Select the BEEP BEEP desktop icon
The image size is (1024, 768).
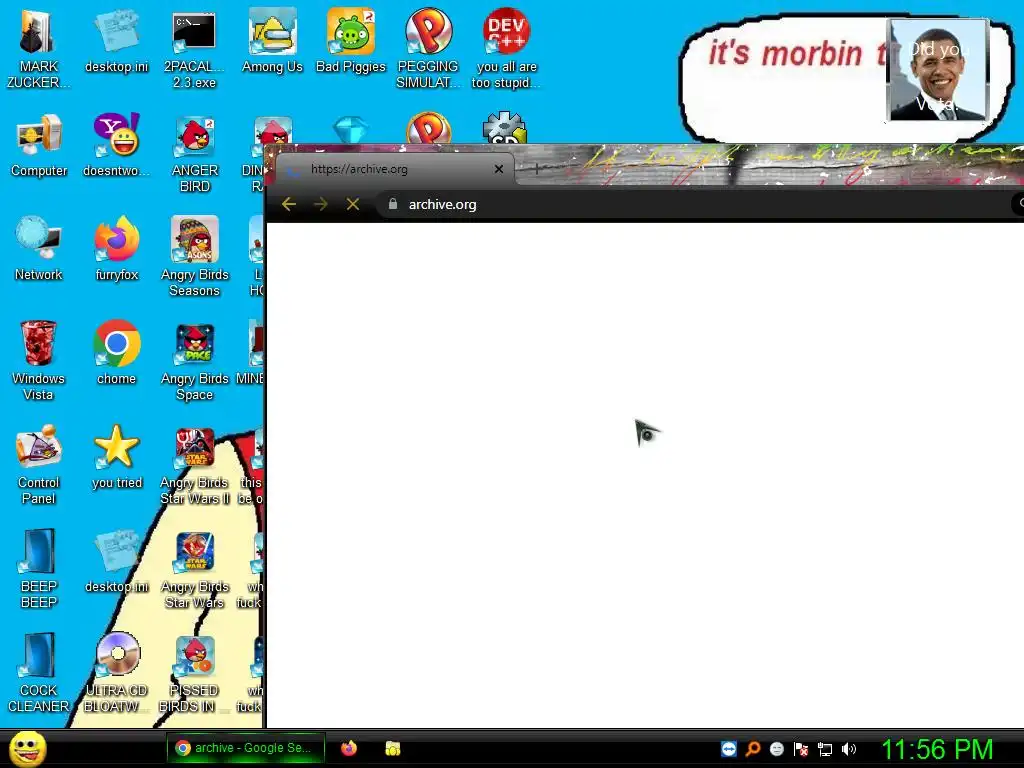point(39,569)
